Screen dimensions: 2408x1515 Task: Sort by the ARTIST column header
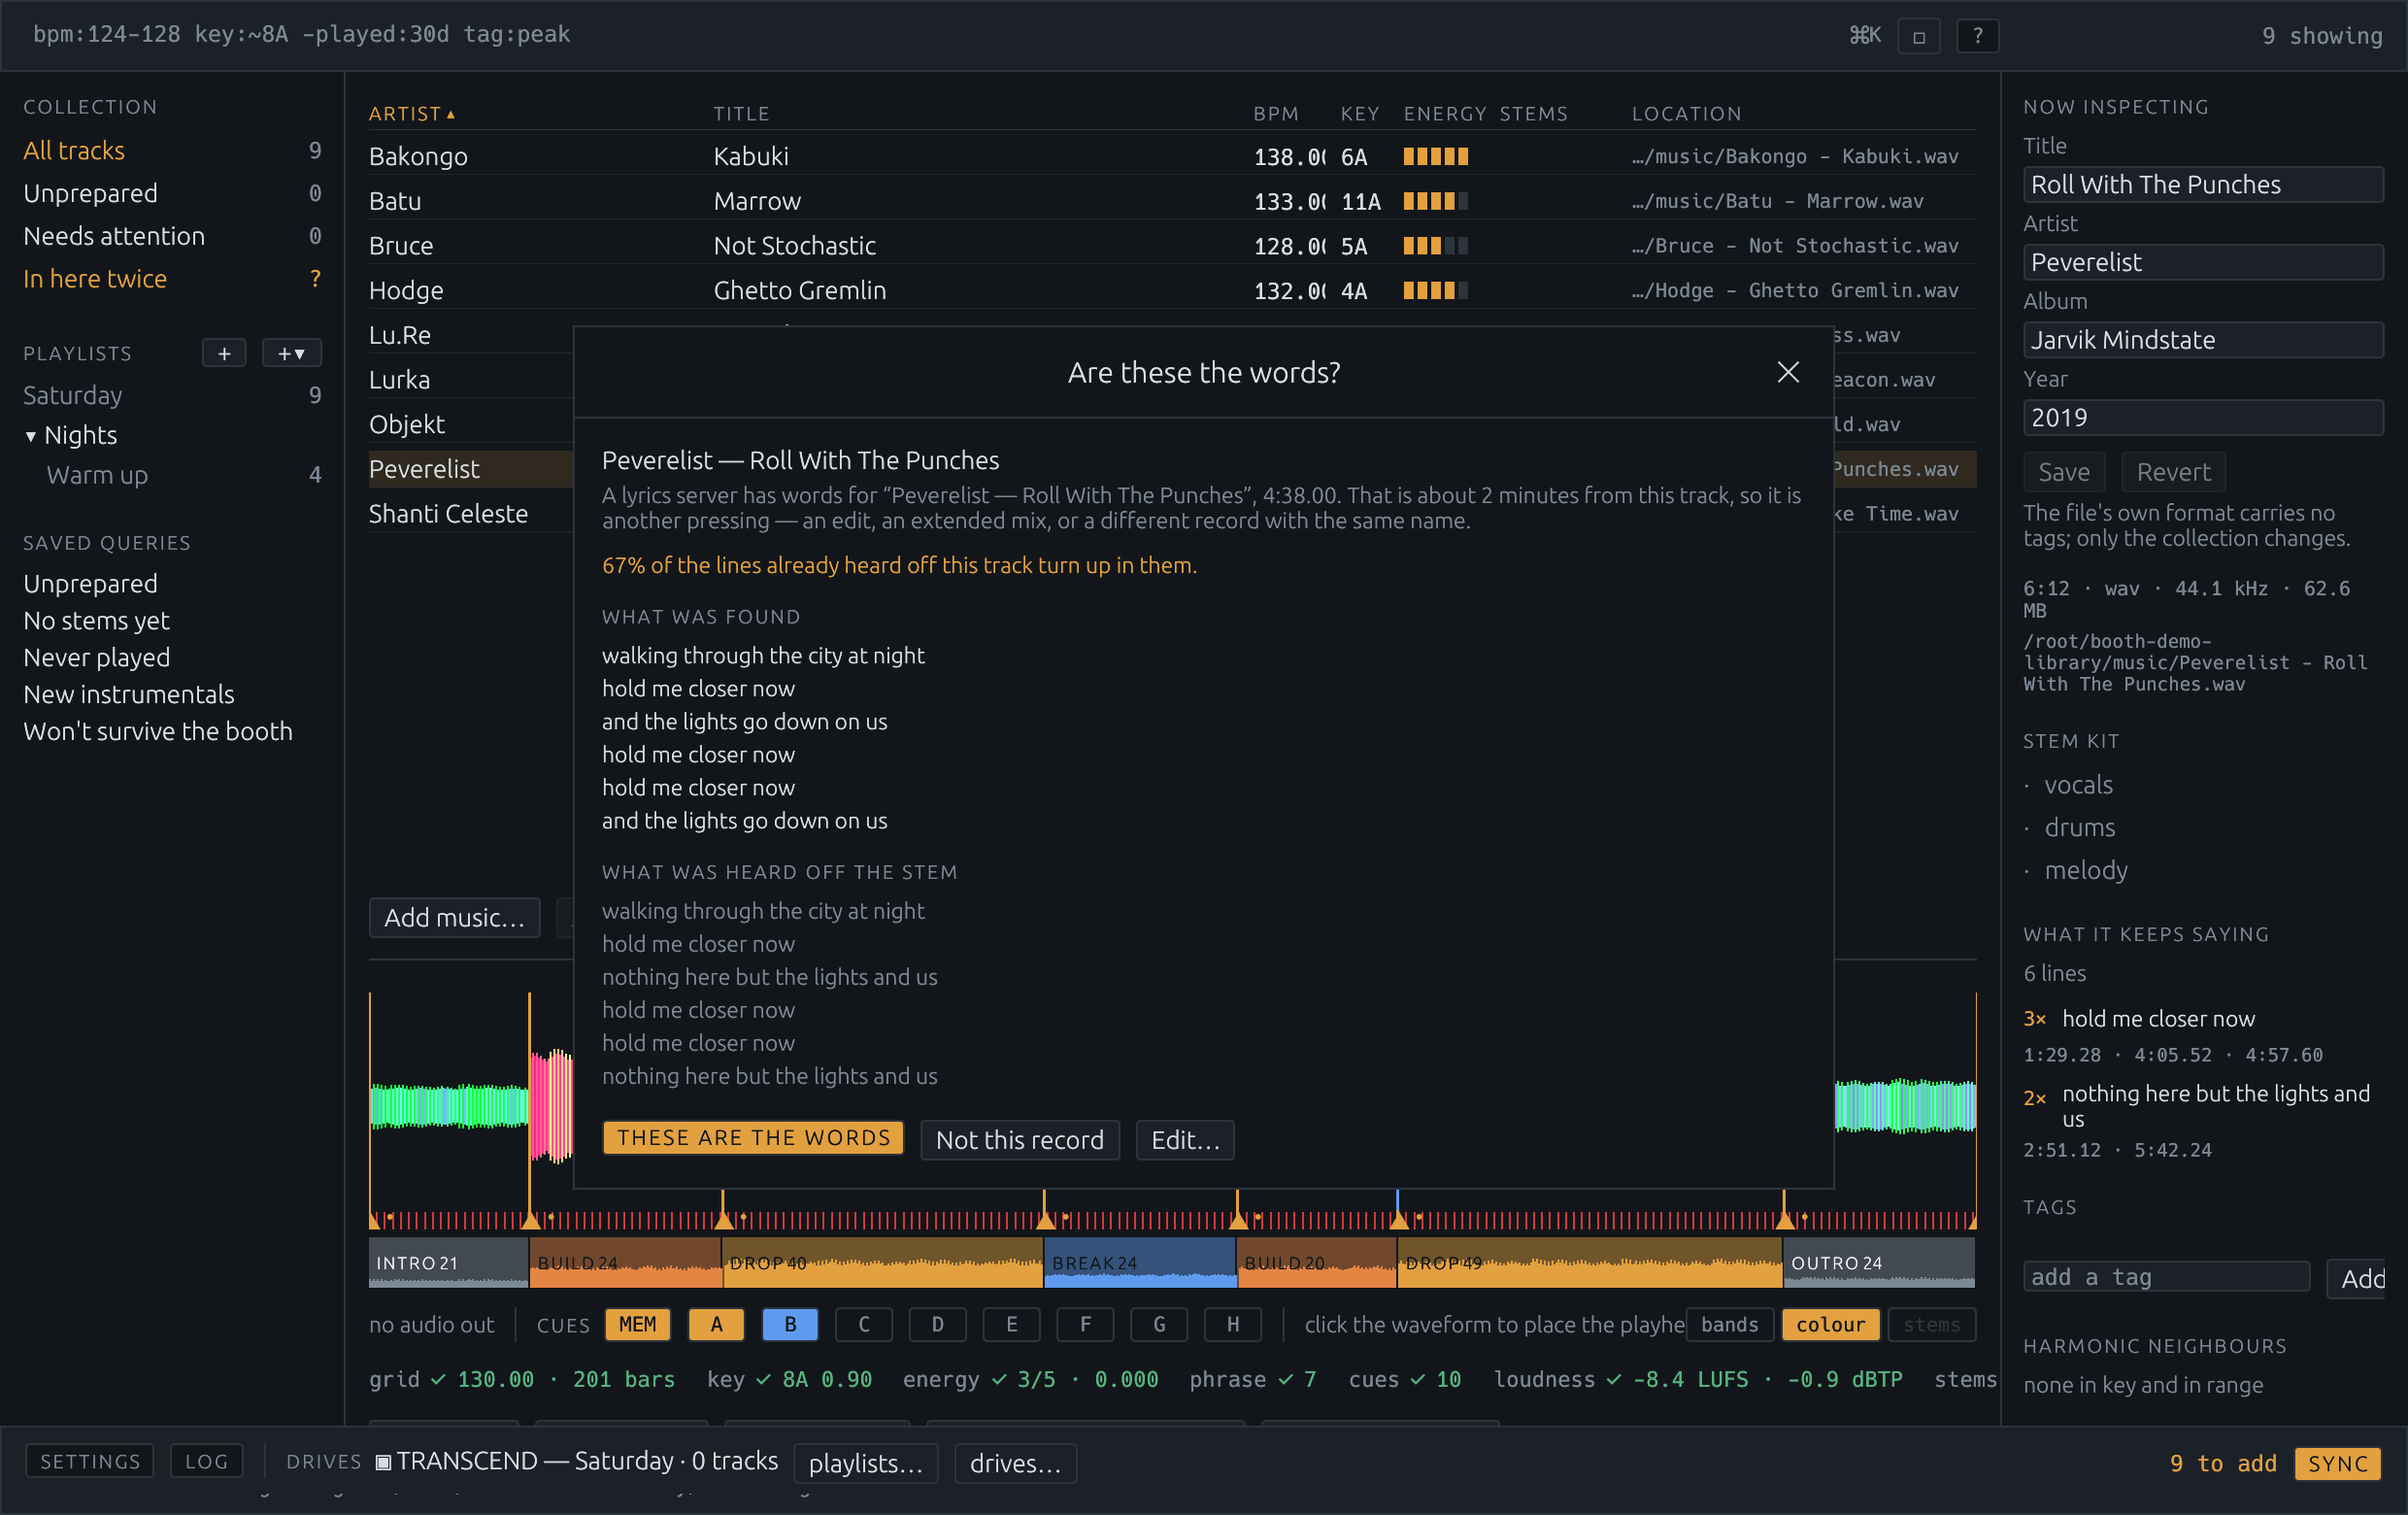(x=412, y=113)
